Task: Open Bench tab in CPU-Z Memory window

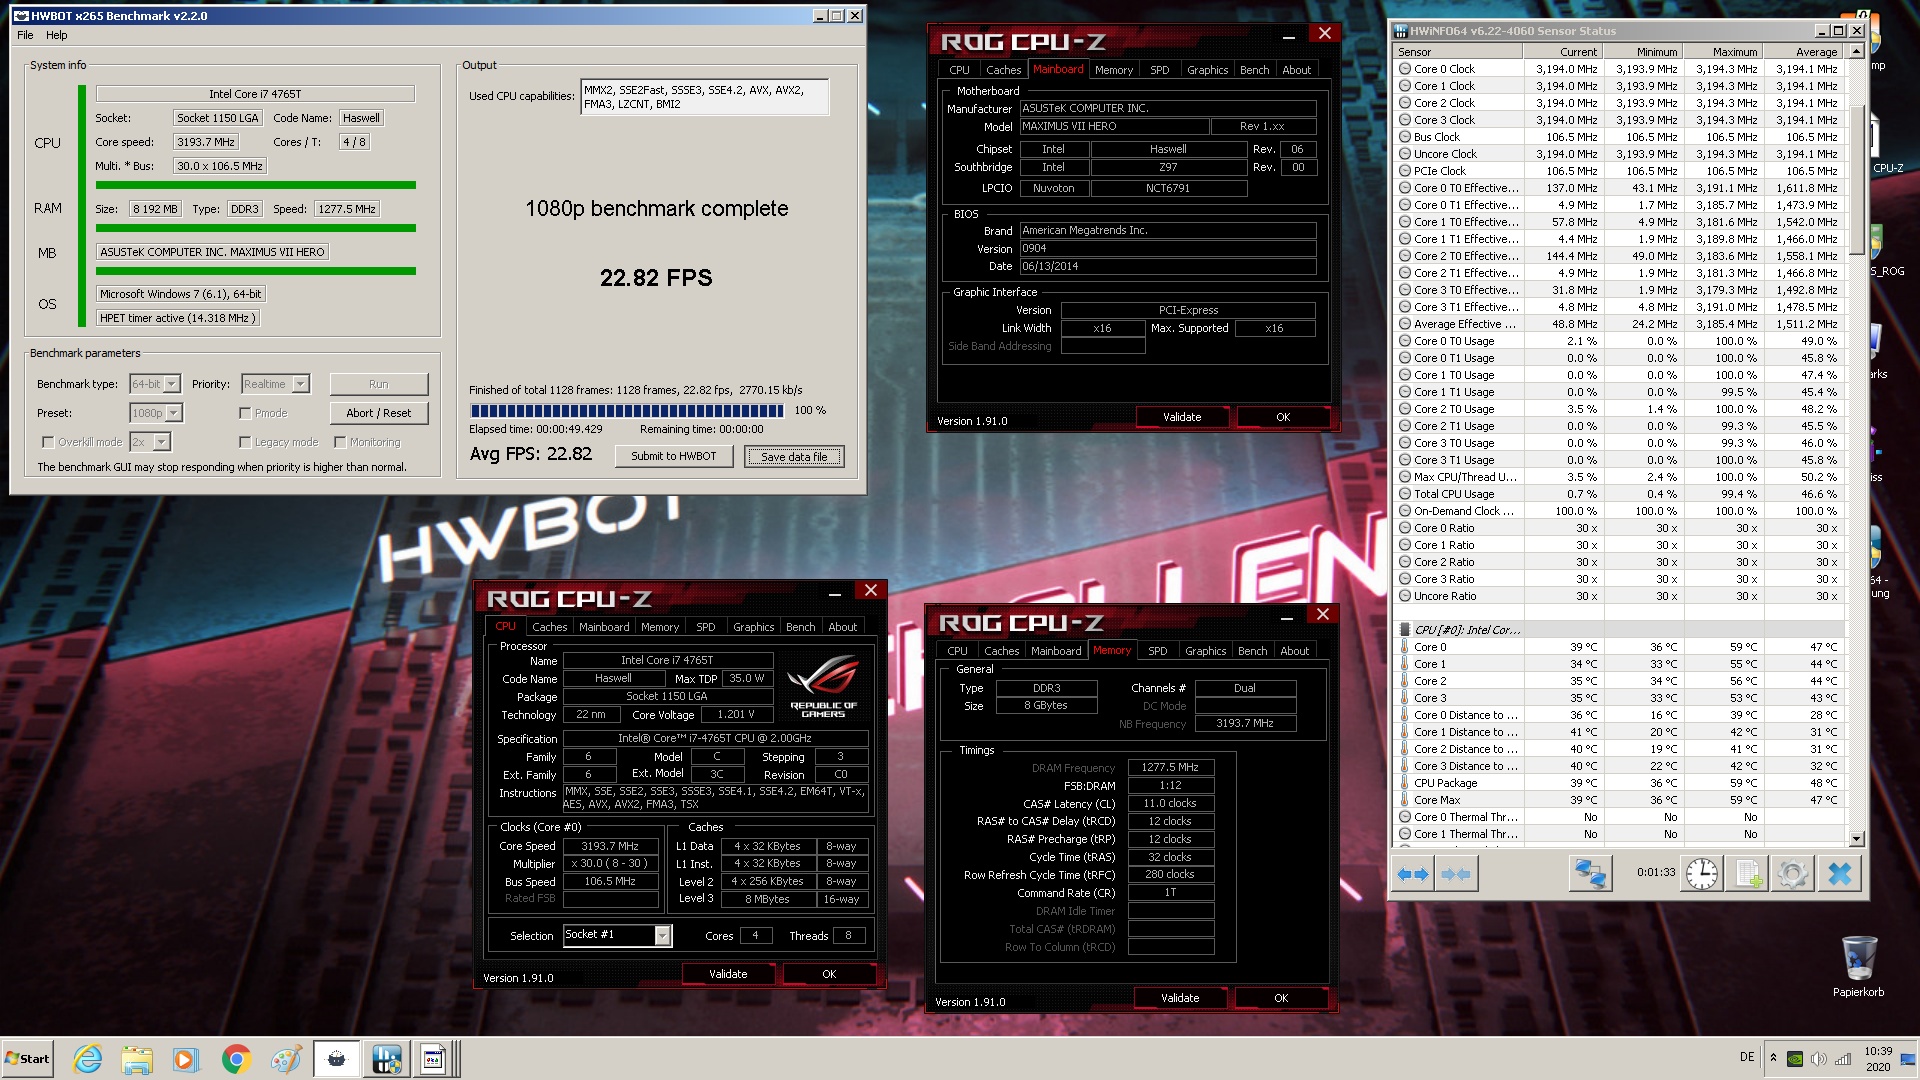Action: click(x=1252, y=651)
